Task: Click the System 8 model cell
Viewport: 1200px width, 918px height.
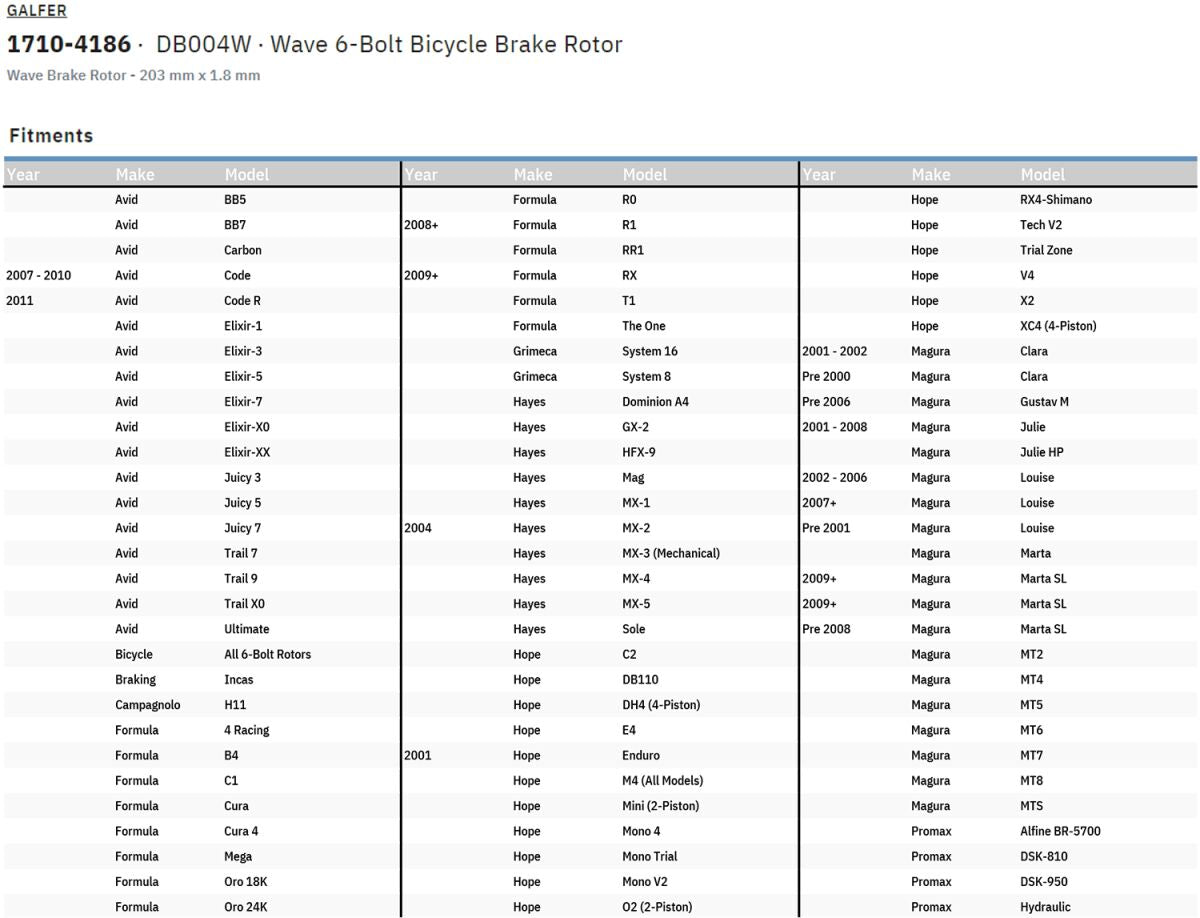Action: click(x=646, y=377)
